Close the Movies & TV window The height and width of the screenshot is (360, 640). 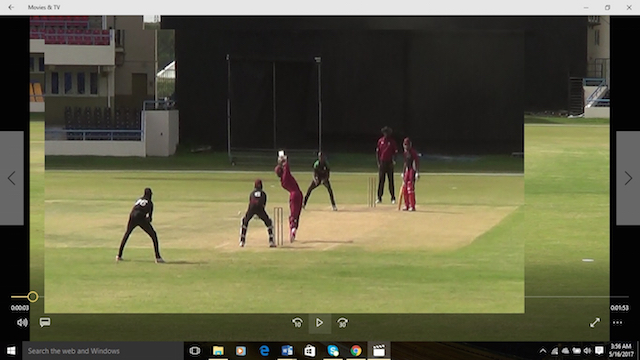[x=629, y=7]
